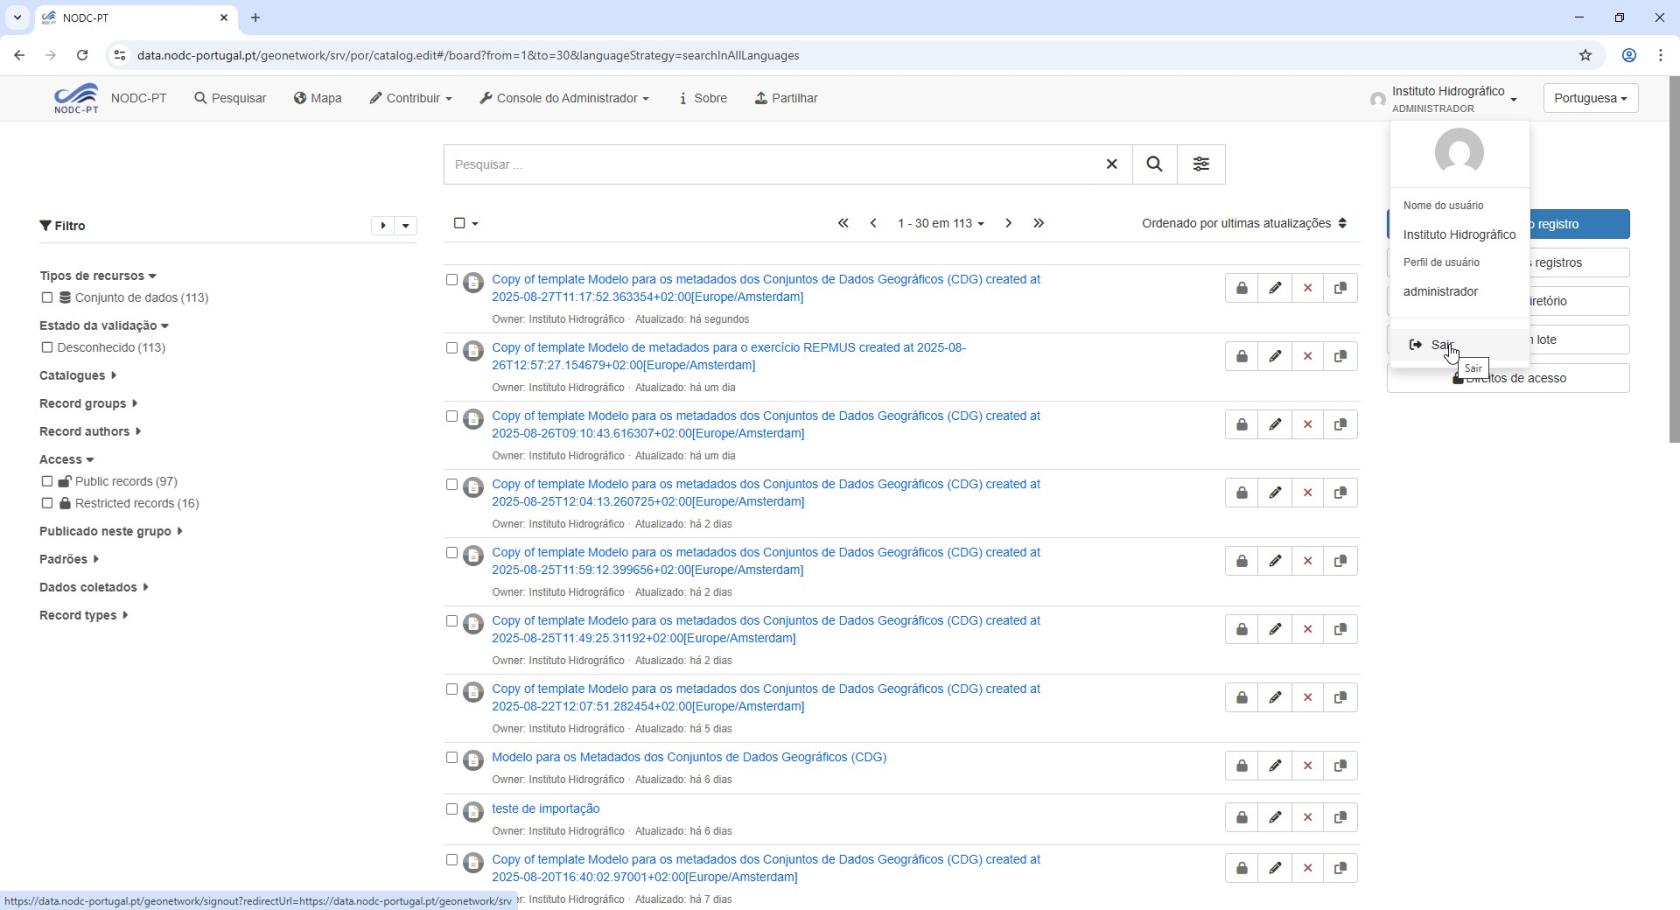Open advanced search filter options icon
Viewport: 1680px width, 910px height.
[x=1201, y=164]
